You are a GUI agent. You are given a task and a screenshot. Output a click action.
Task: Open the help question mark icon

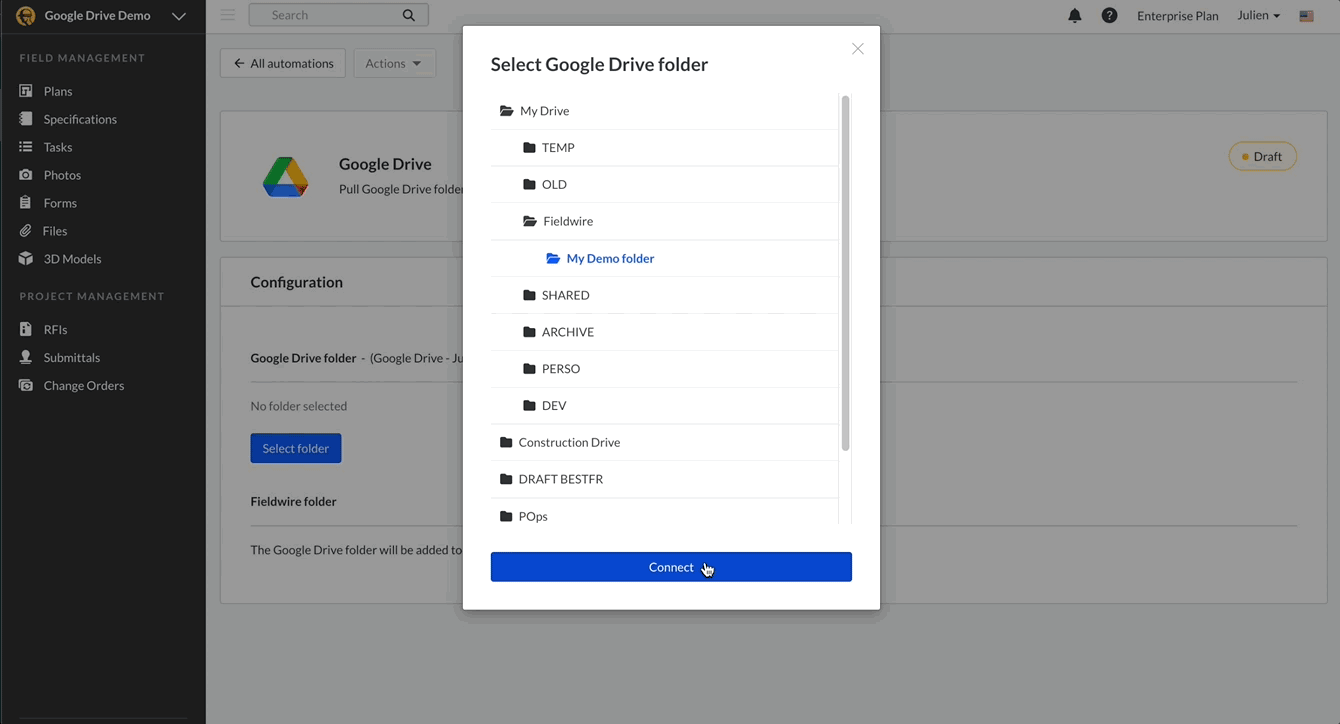coord(1109,15)
